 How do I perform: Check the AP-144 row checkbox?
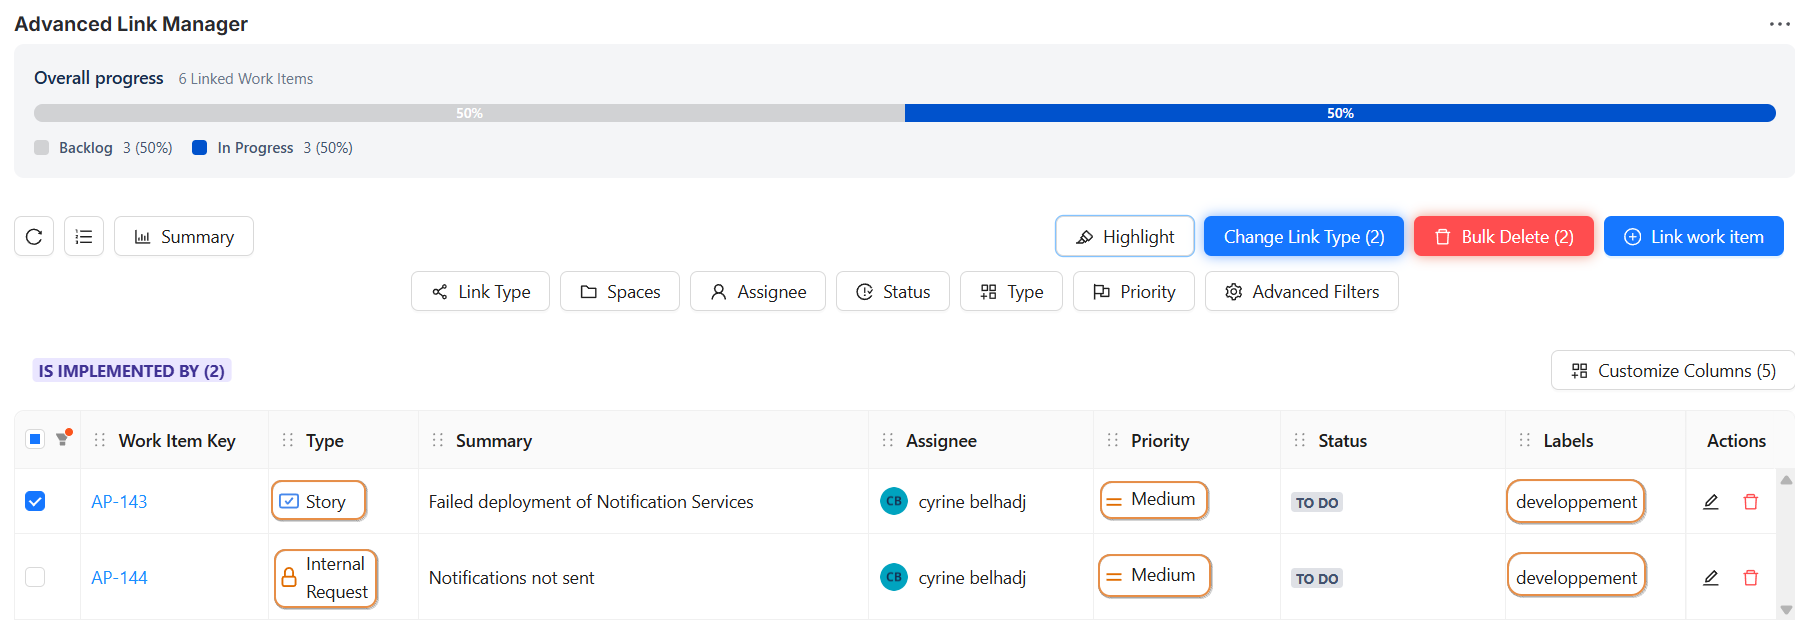click(x=35, y=577)
